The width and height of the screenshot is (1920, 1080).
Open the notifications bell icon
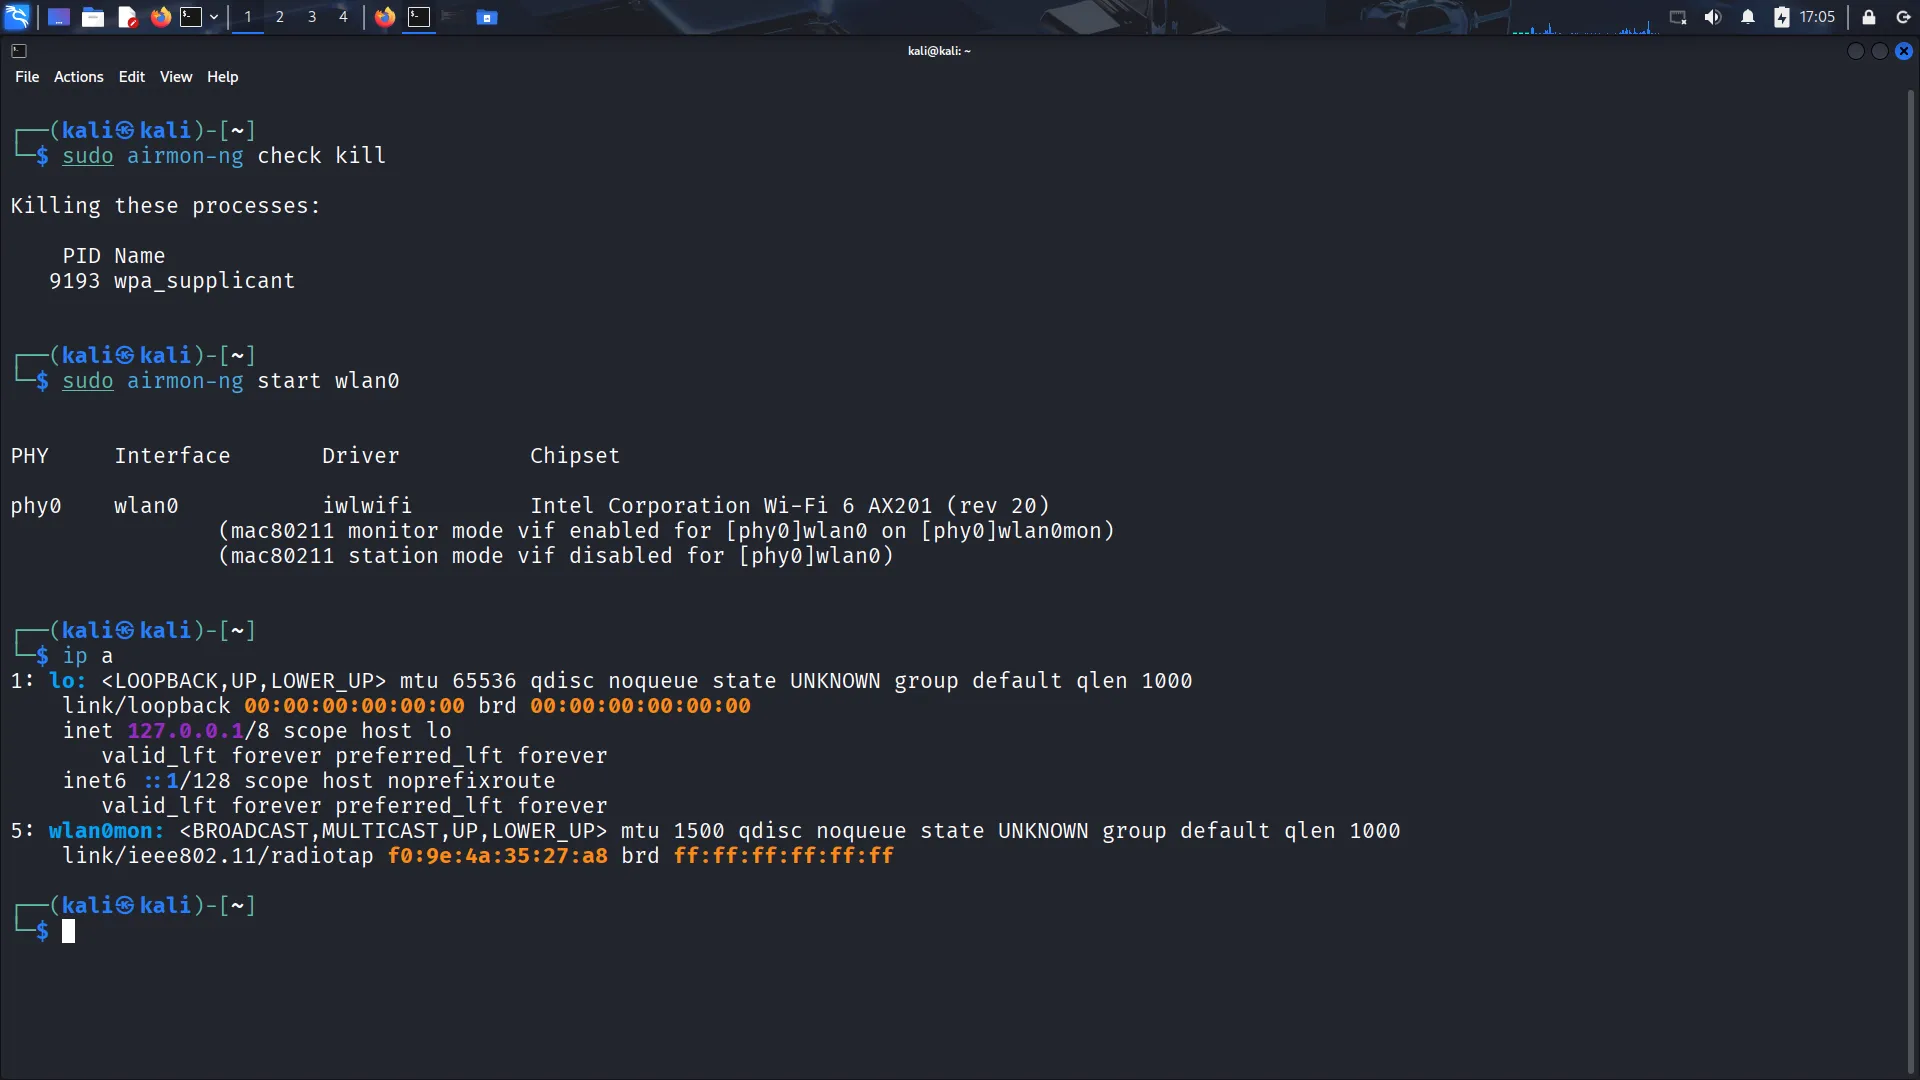point(1748,17)
